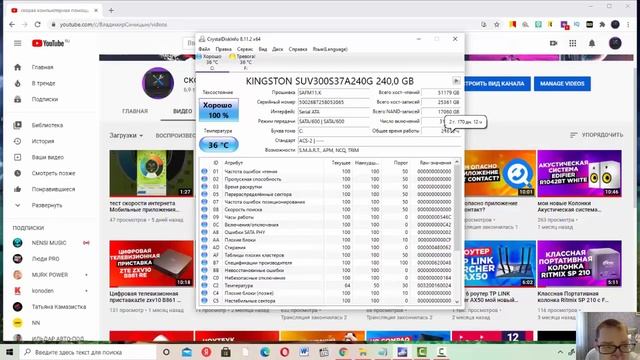
Task: Open the Правка menu in CrystalDiskInfo
Action: (223, 49)
